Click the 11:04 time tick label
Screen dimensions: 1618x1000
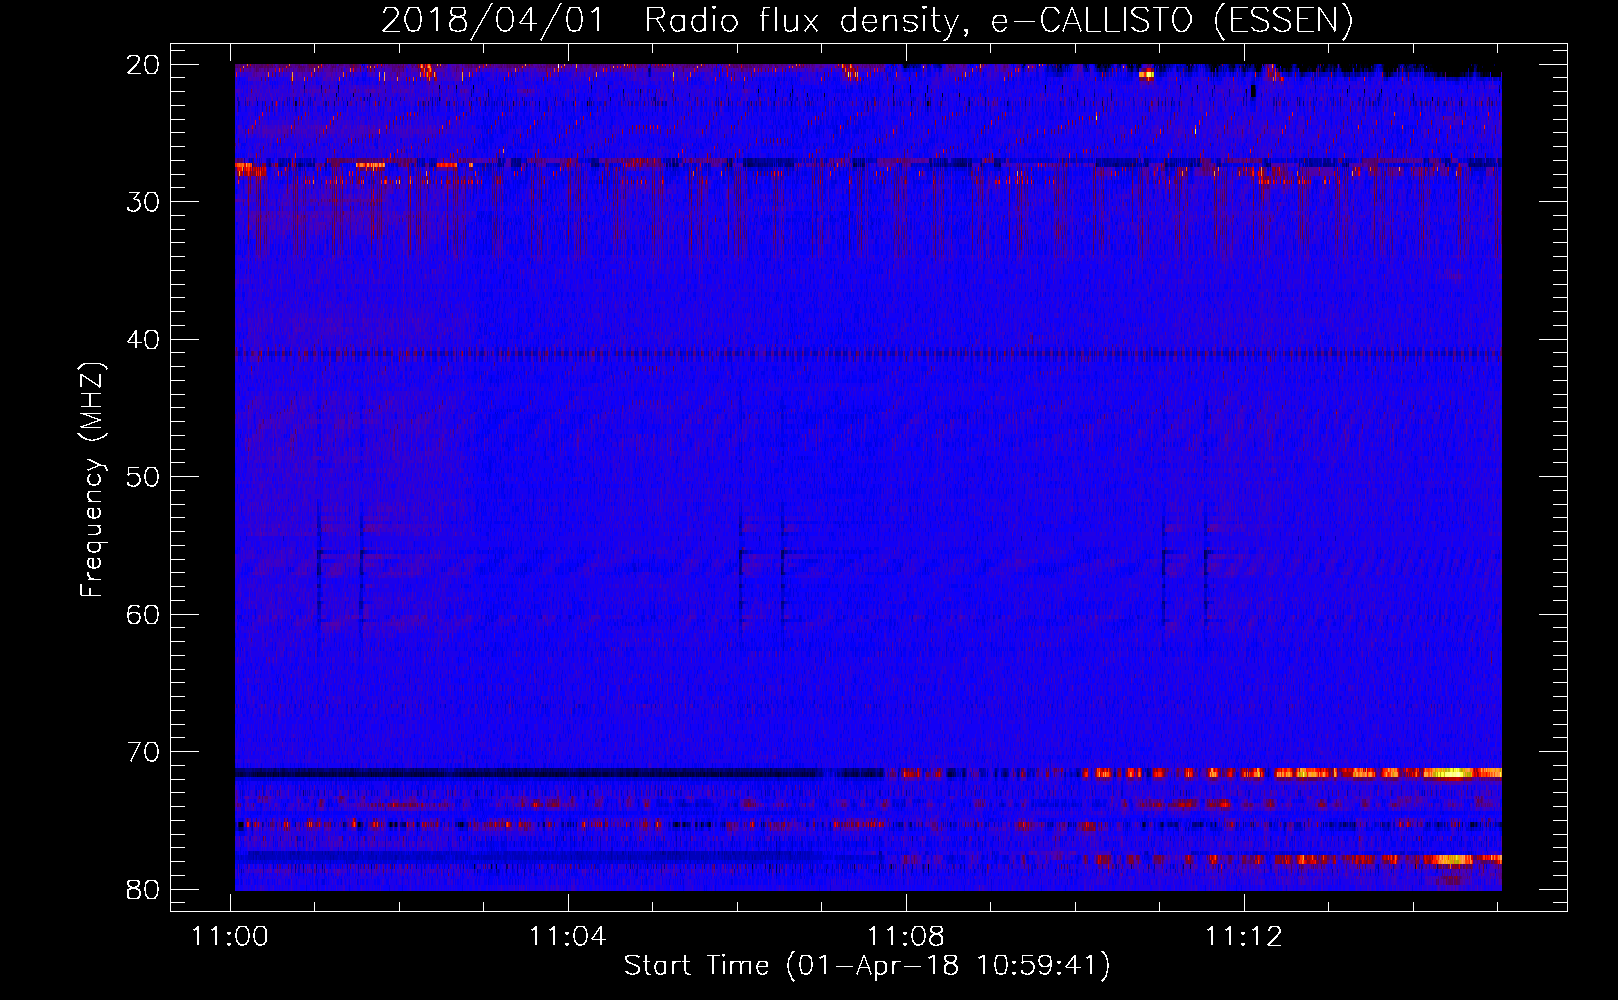coord(568,937)
